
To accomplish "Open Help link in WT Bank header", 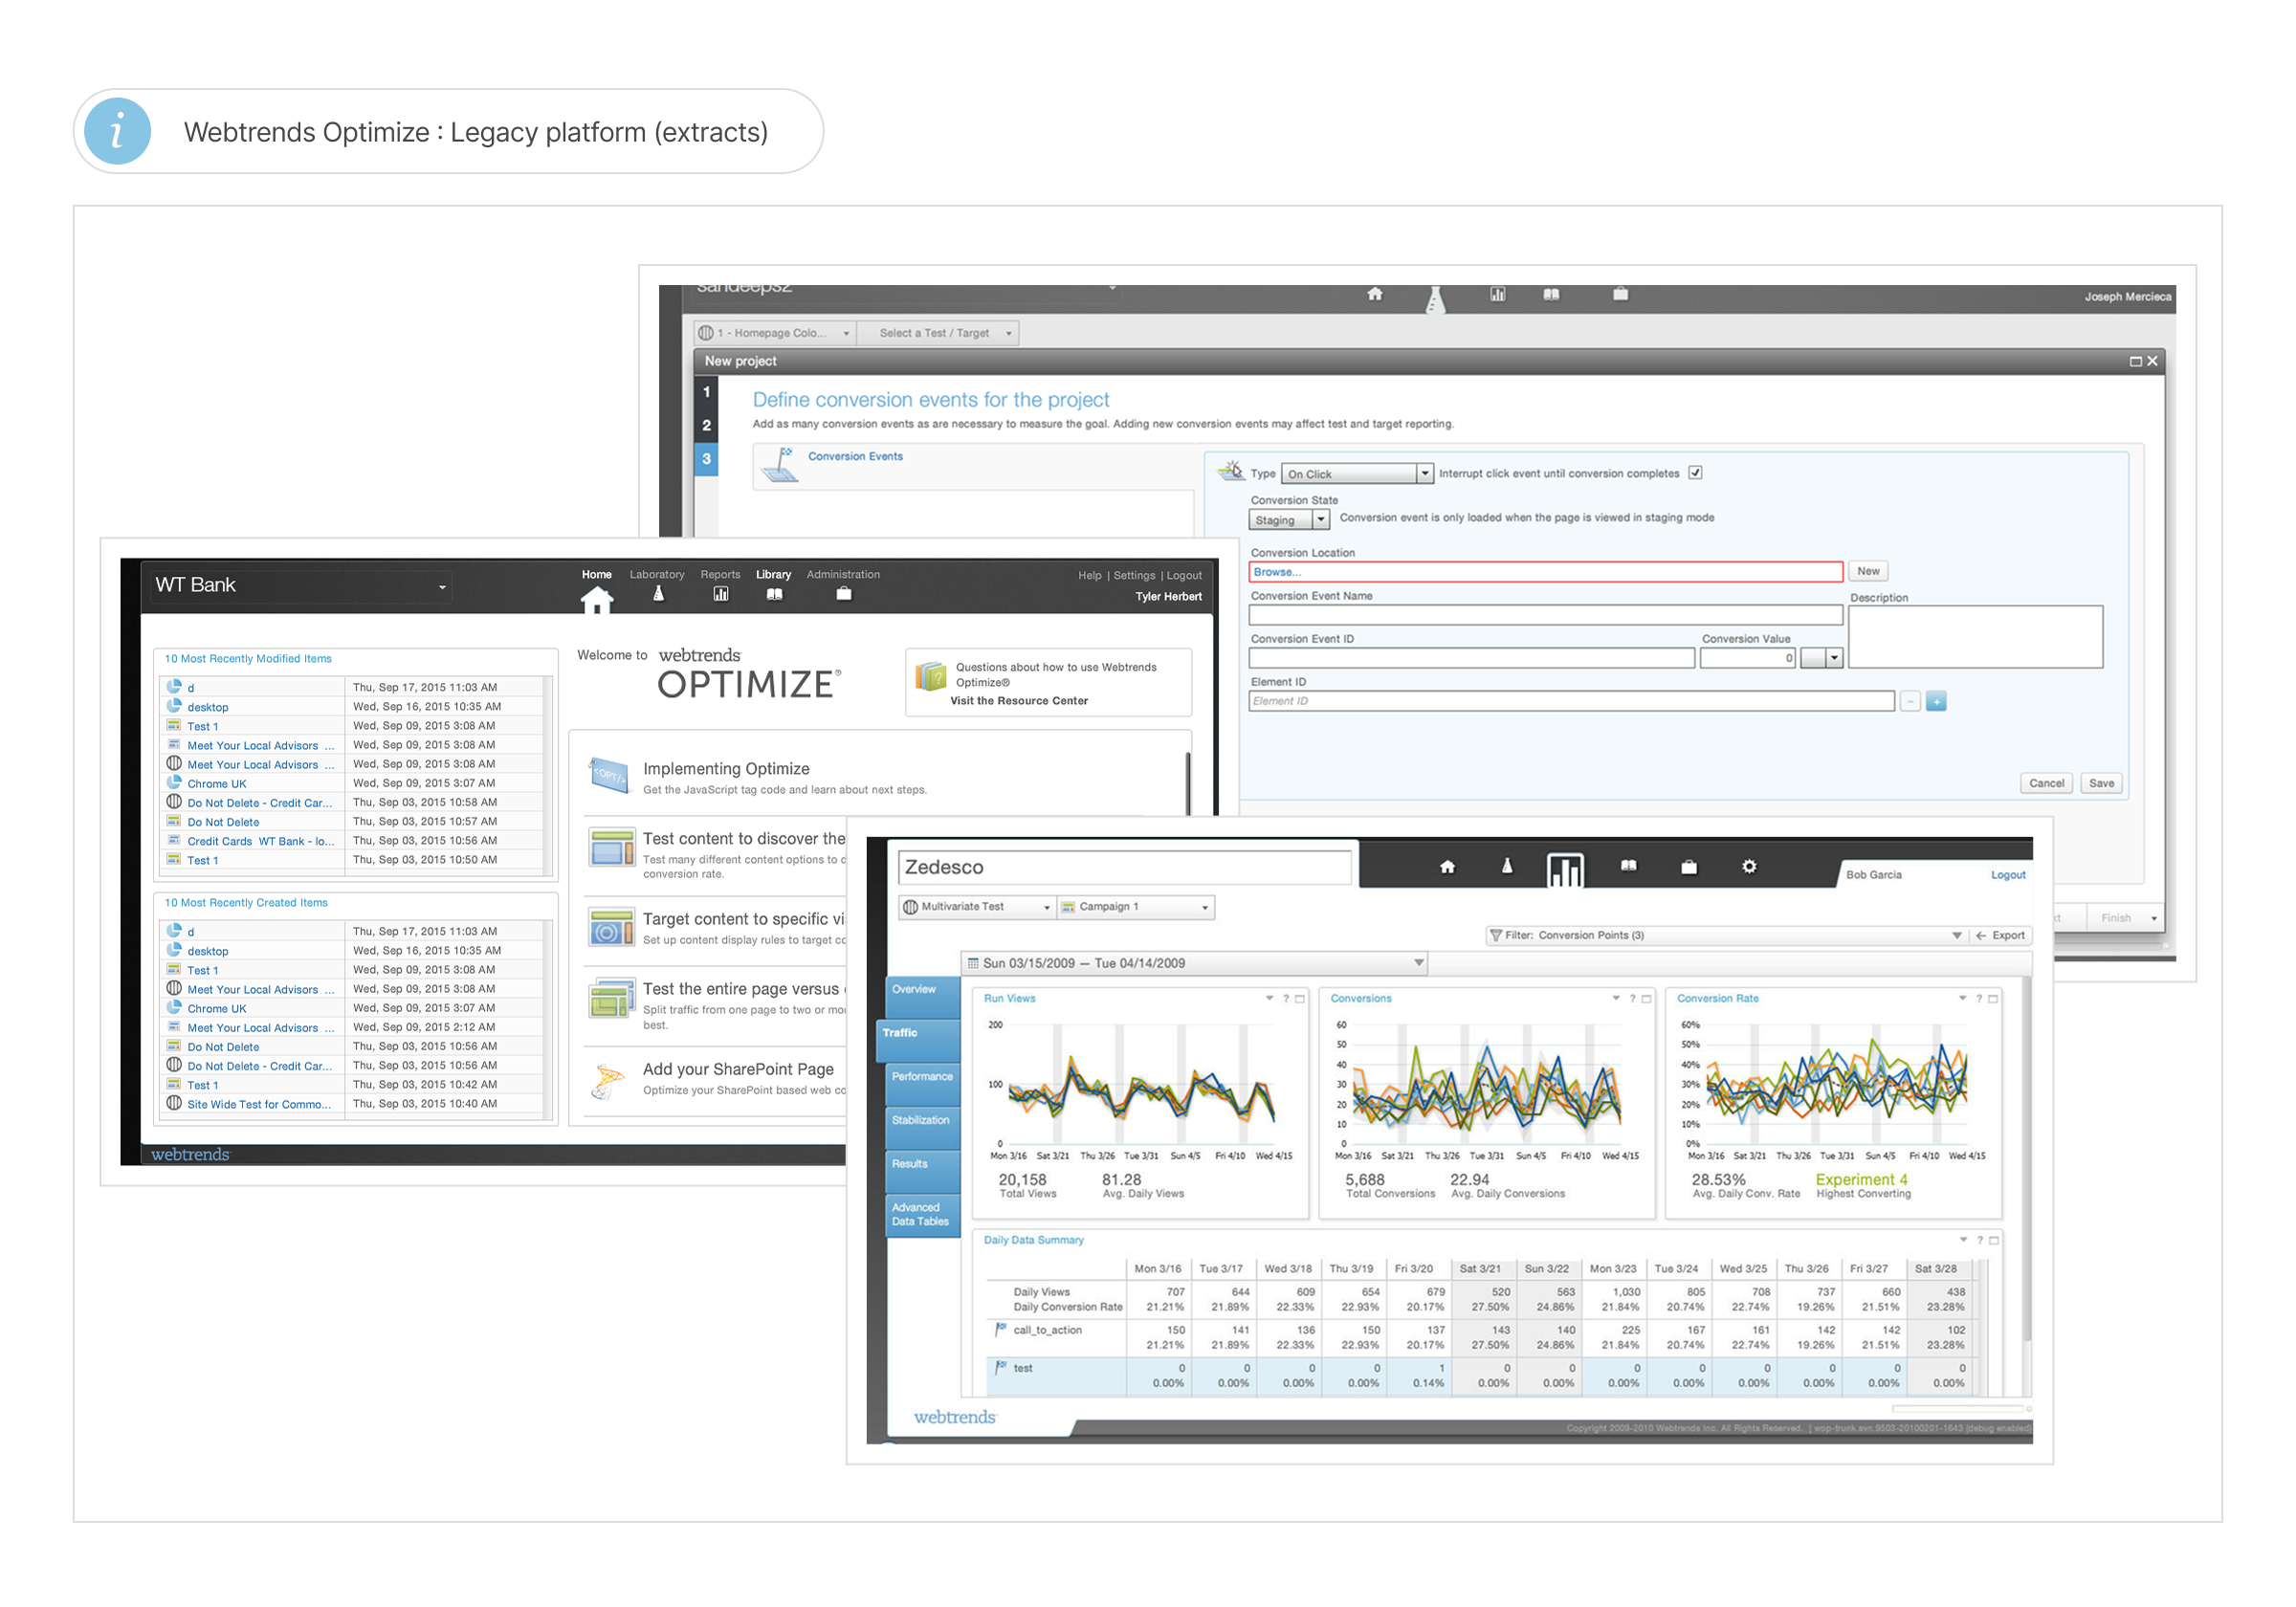I will (x=1089, y=576).
